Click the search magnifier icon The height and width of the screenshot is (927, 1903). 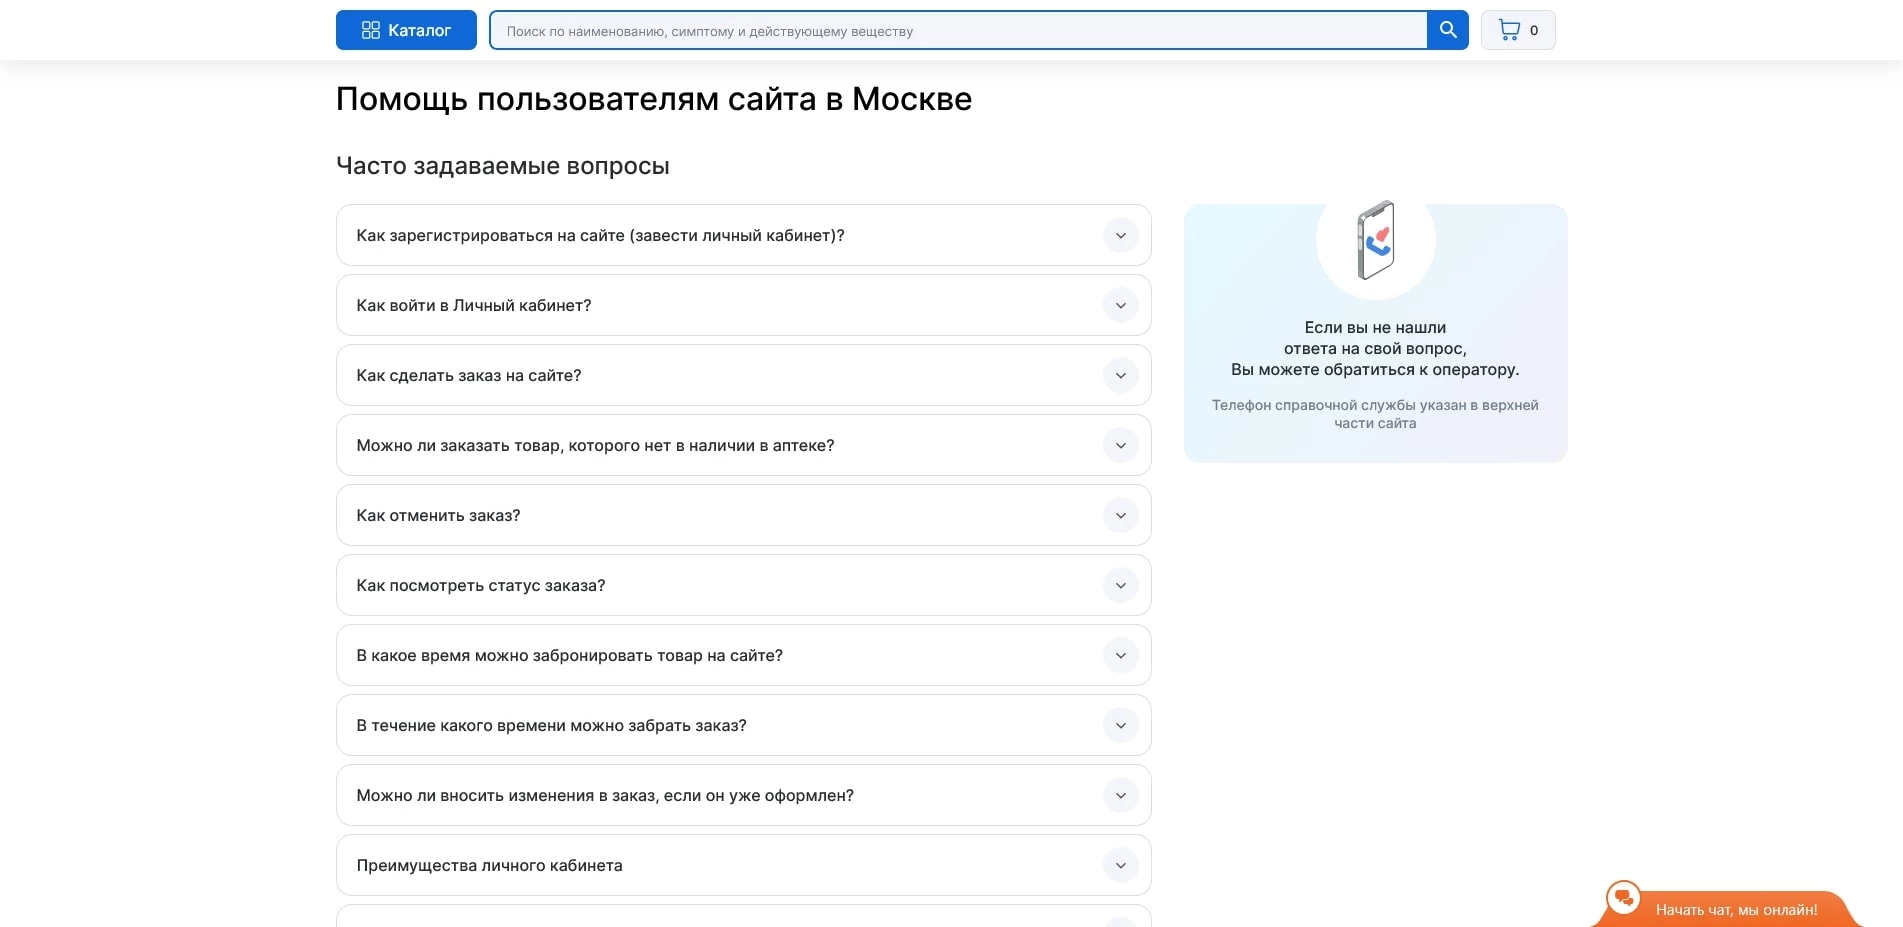click(x=1446, y=29)
